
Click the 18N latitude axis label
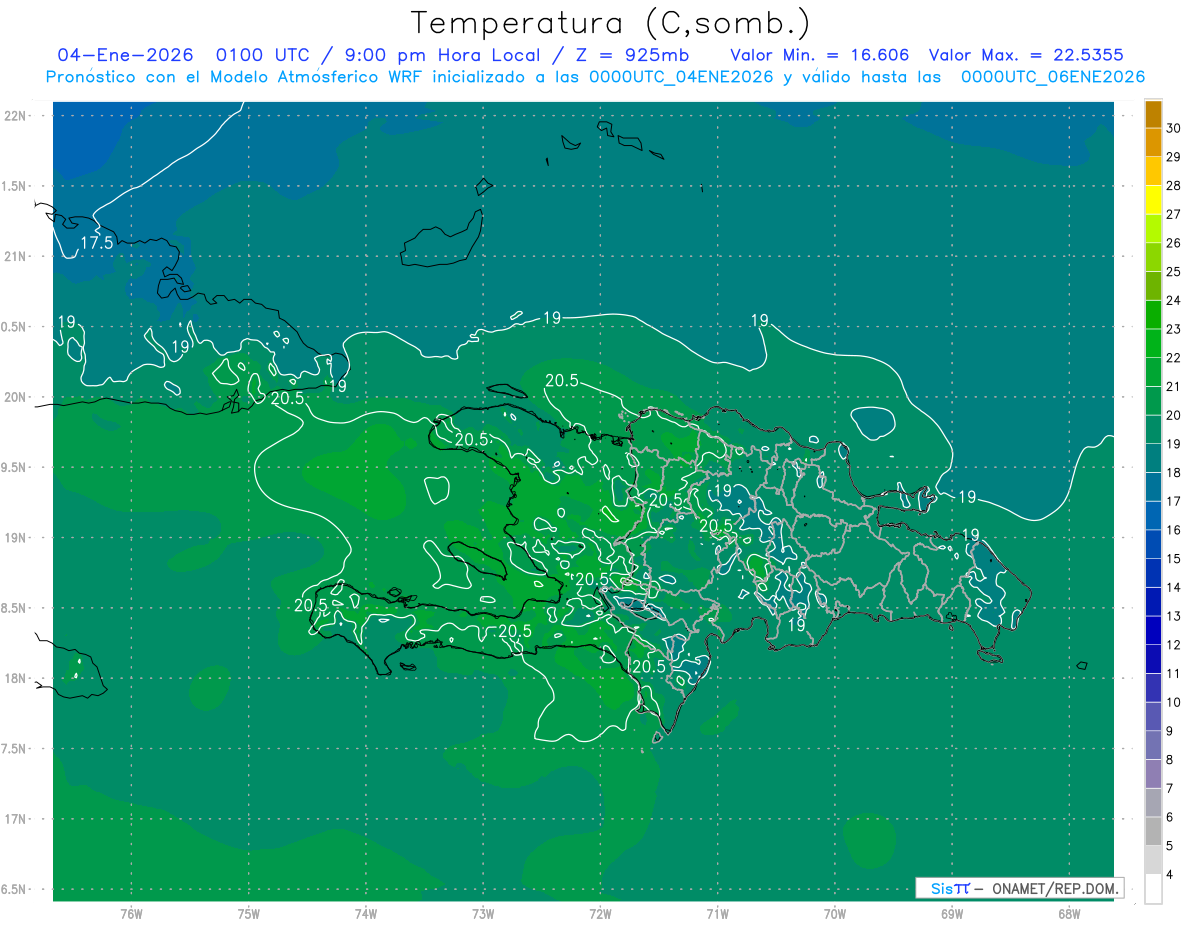tap(15, 679)
